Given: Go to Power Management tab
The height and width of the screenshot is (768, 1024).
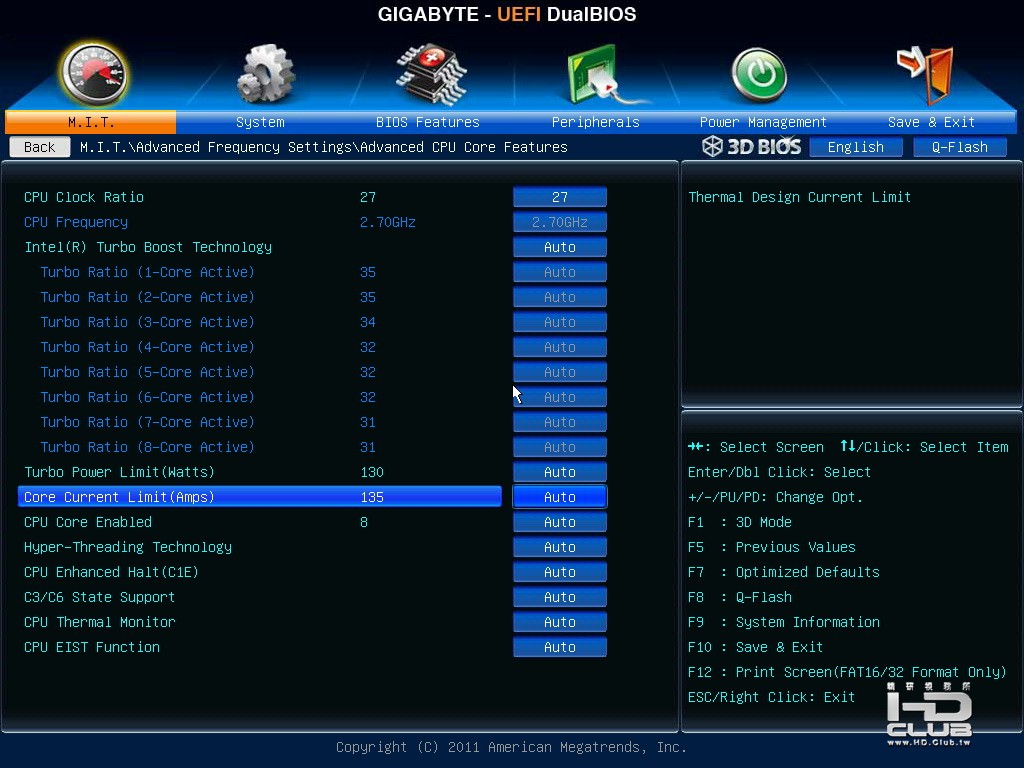Looking at the screenshot, I should [763, 122].
